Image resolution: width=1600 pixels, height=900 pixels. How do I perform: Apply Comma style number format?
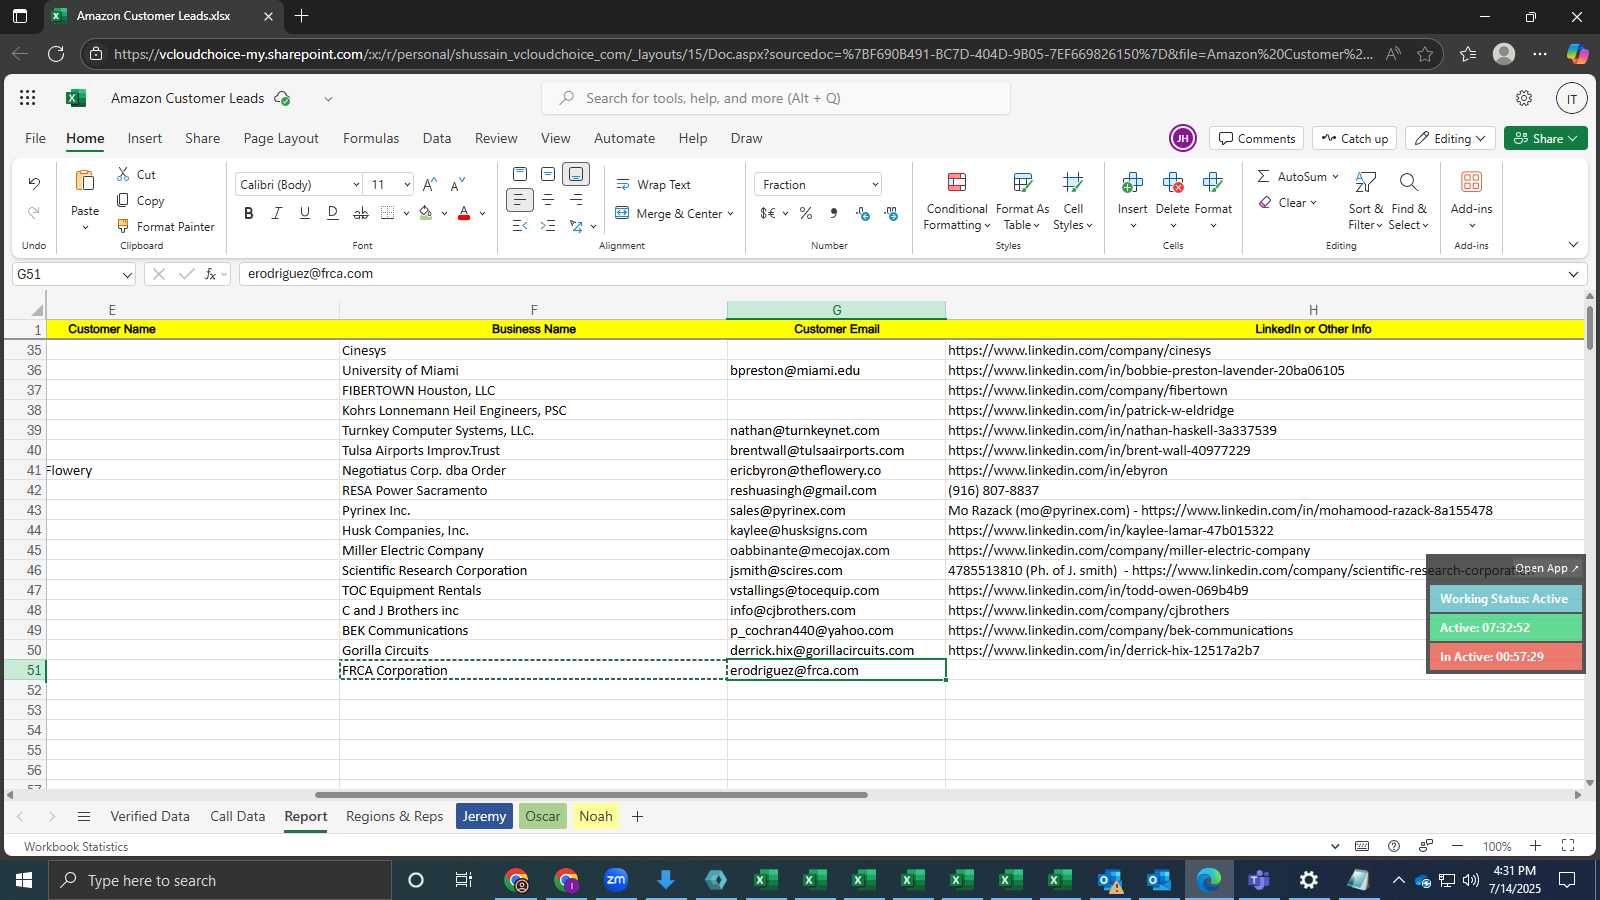point(834,213)
